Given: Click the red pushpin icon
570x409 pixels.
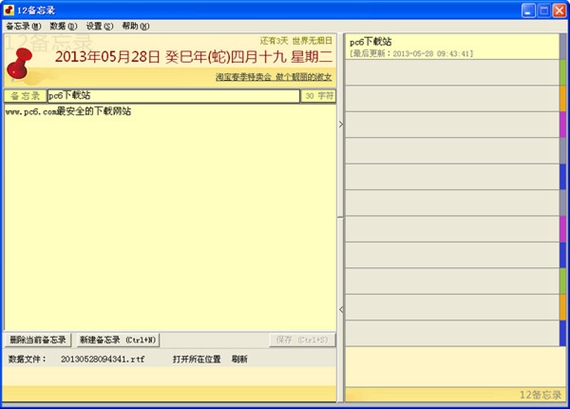Looking at the screenshot, I should [x=20, y=63].
